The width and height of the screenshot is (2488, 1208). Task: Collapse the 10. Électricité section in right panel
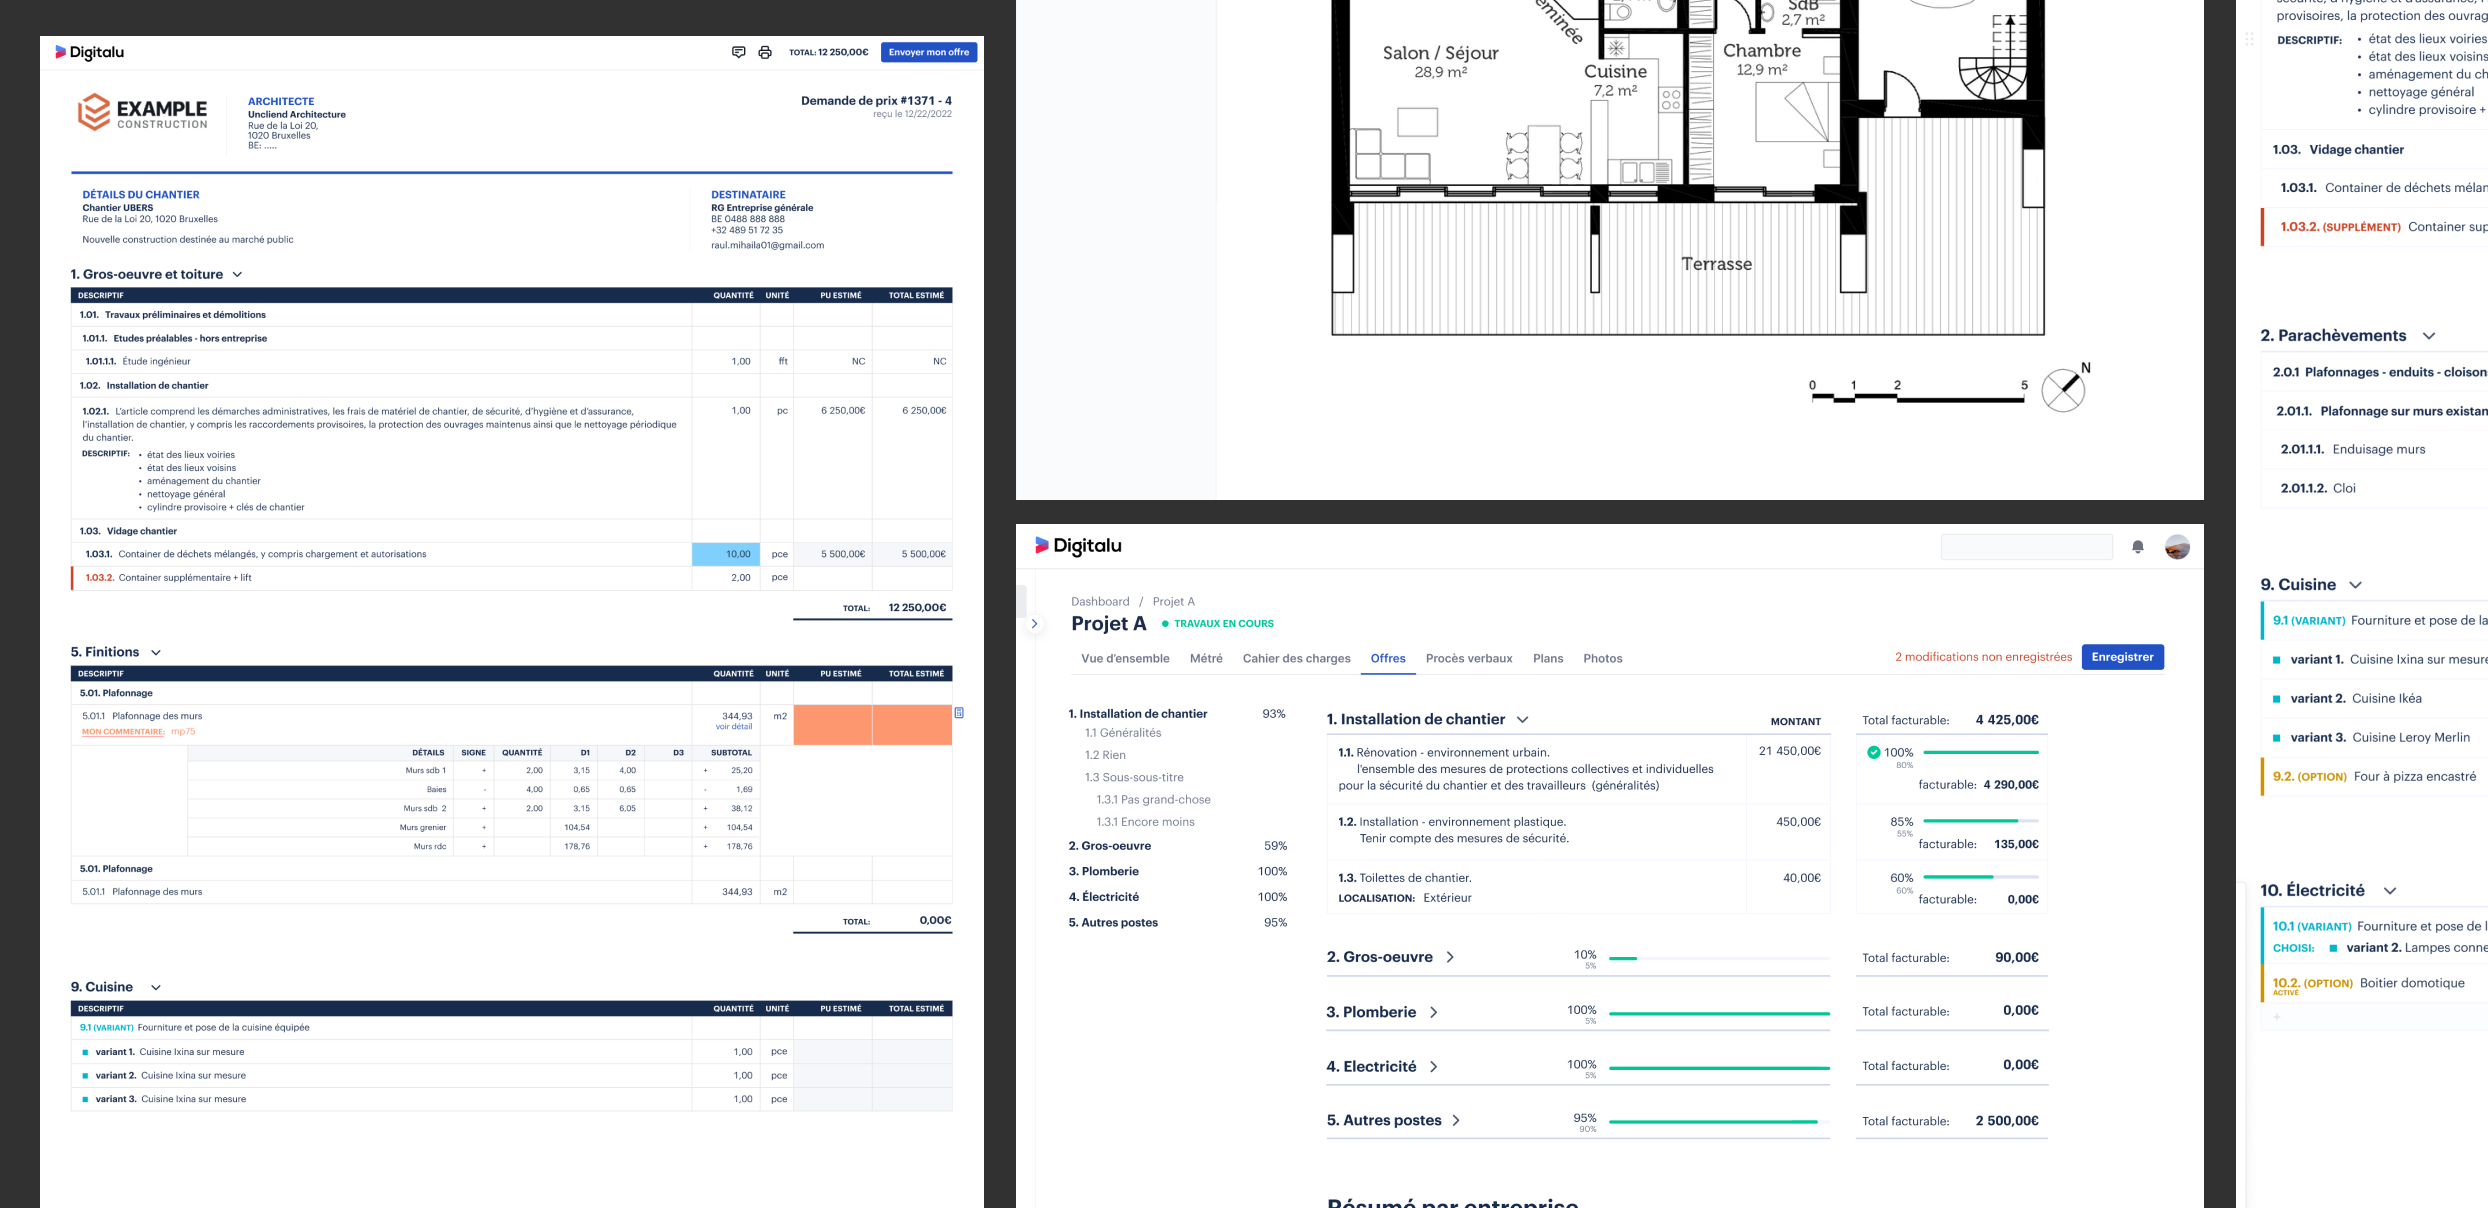point(2390,891)
